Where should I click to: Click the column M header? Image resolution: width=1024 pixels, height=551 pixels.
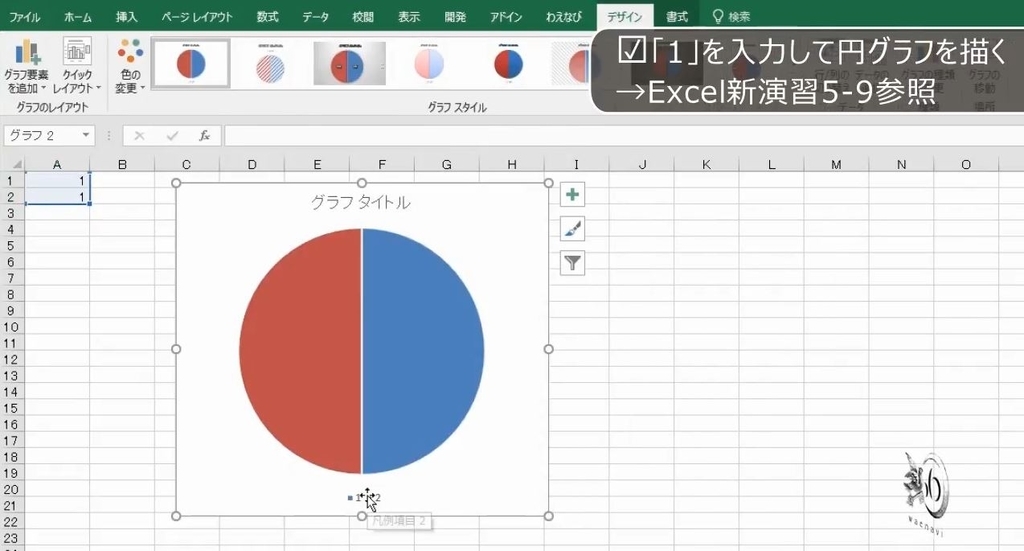[836, 165]
